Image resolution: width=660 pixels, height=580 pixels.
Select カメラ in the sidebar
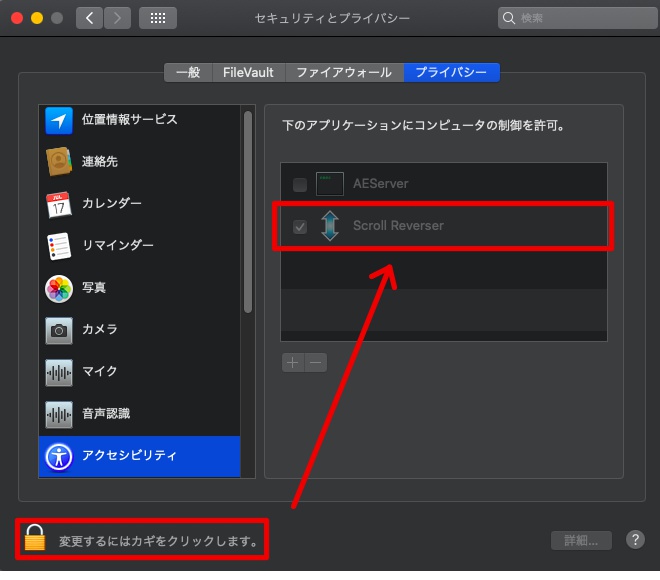coord(139,330)
